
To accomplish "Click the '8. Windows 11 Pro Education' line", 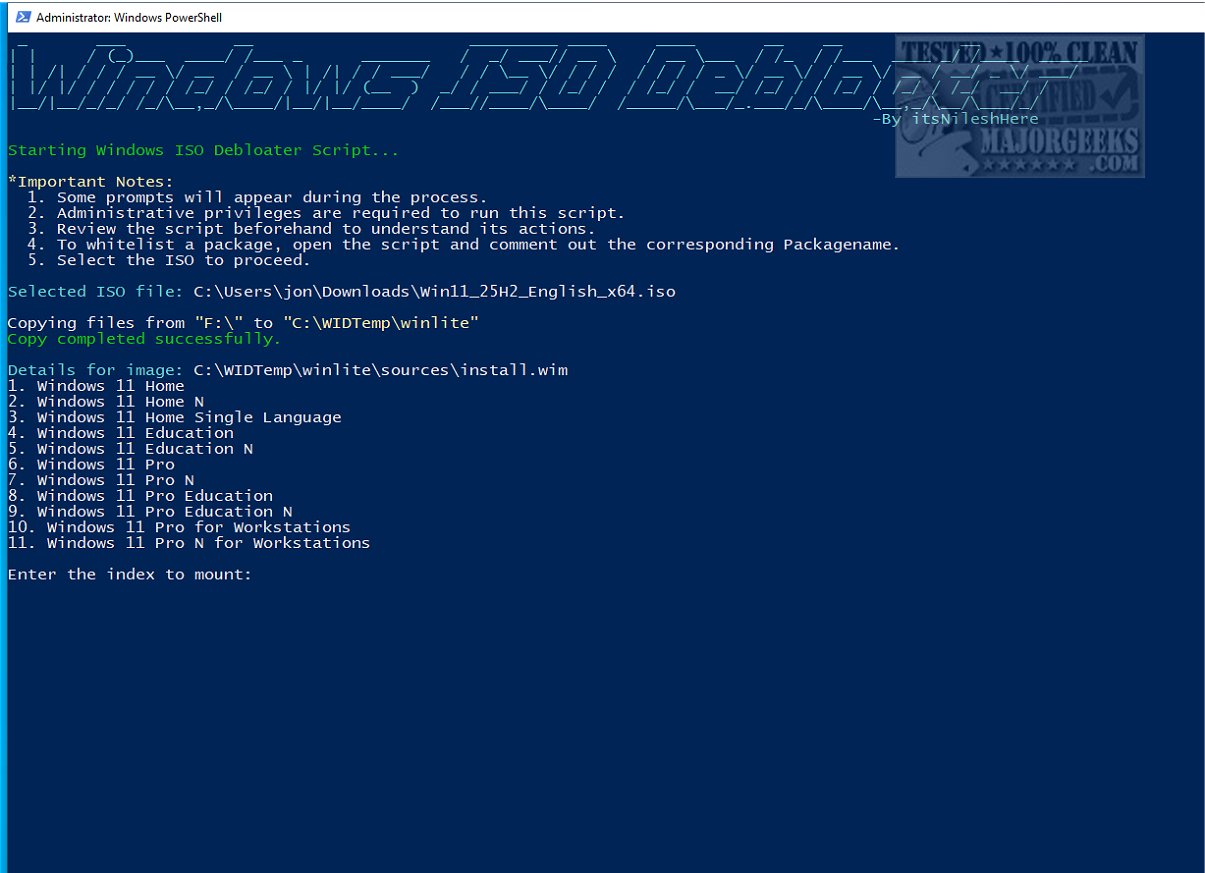I will click(x=140, y=496).
